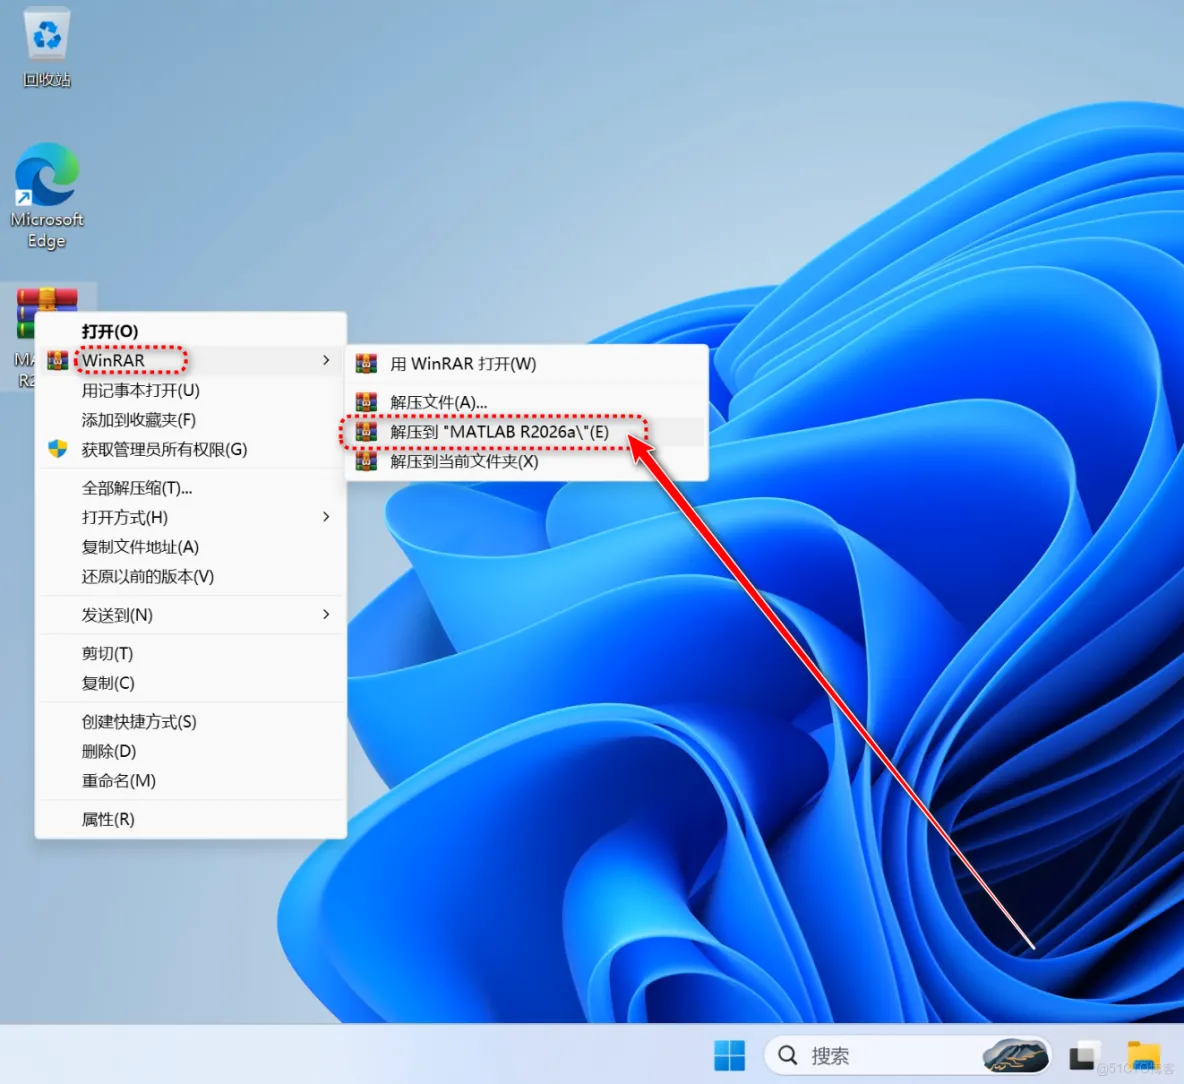
Task: Launch the Microsoft Edge desktop shortcut
Action: (47, 196)
